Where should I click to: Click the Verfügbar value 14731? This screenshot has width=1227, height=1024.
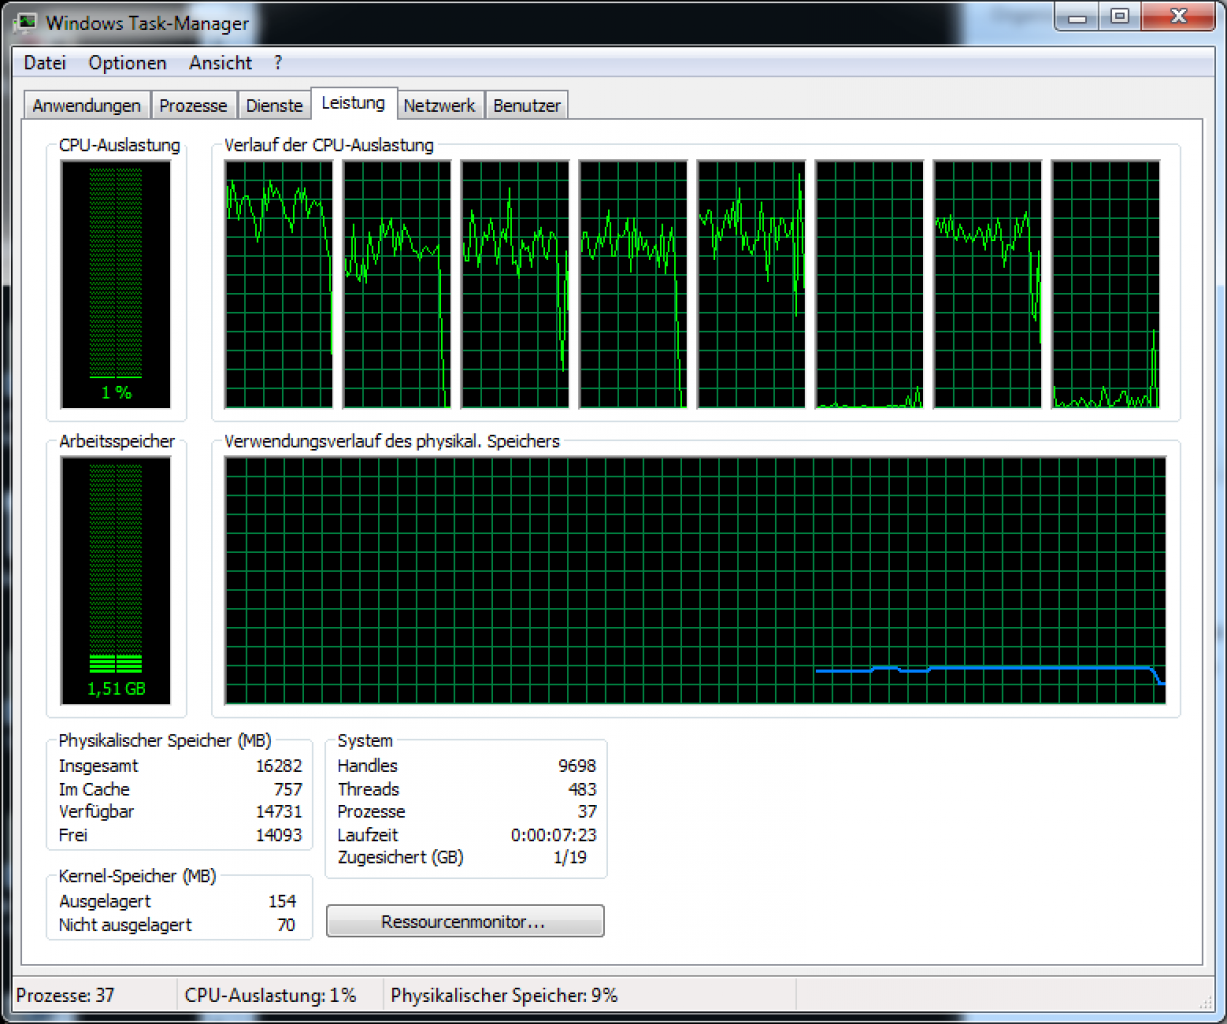(x=279, y=812)
